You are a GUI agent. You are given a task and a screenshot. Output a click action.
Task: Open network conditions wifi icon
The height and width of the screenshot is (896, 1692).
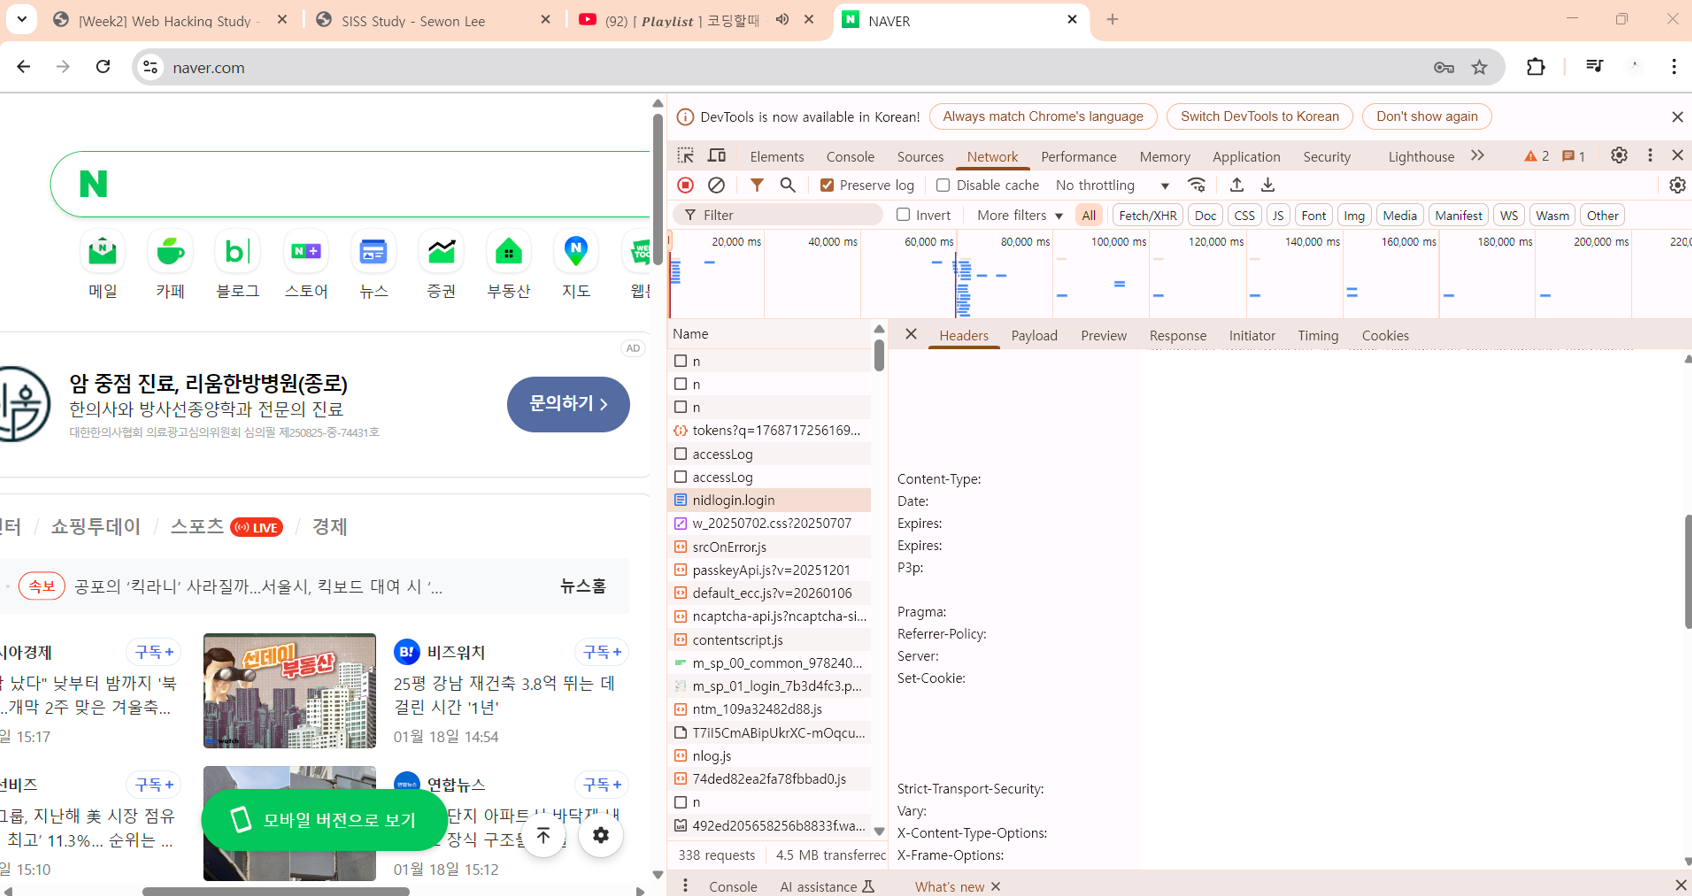coord(1196,185)
